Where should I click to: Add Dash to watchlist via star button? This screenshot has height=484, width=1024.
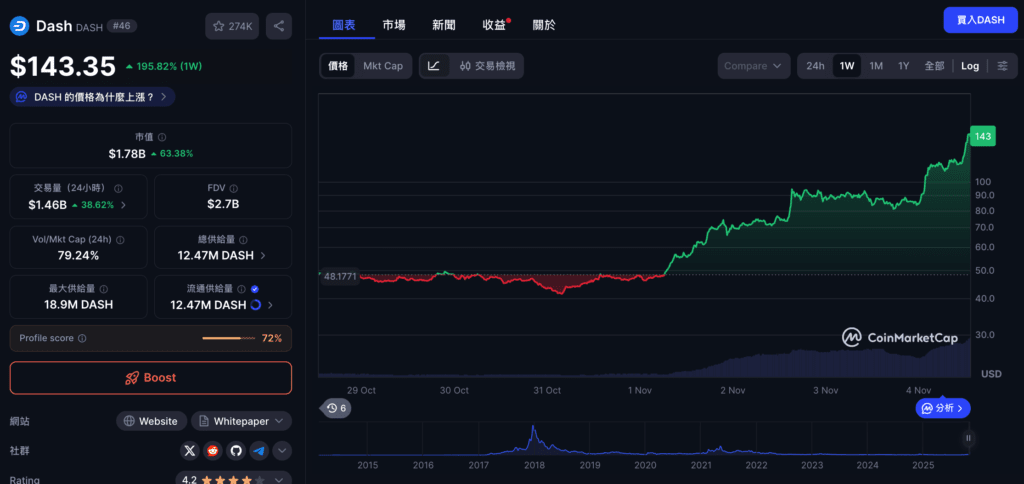click(231, 26)
